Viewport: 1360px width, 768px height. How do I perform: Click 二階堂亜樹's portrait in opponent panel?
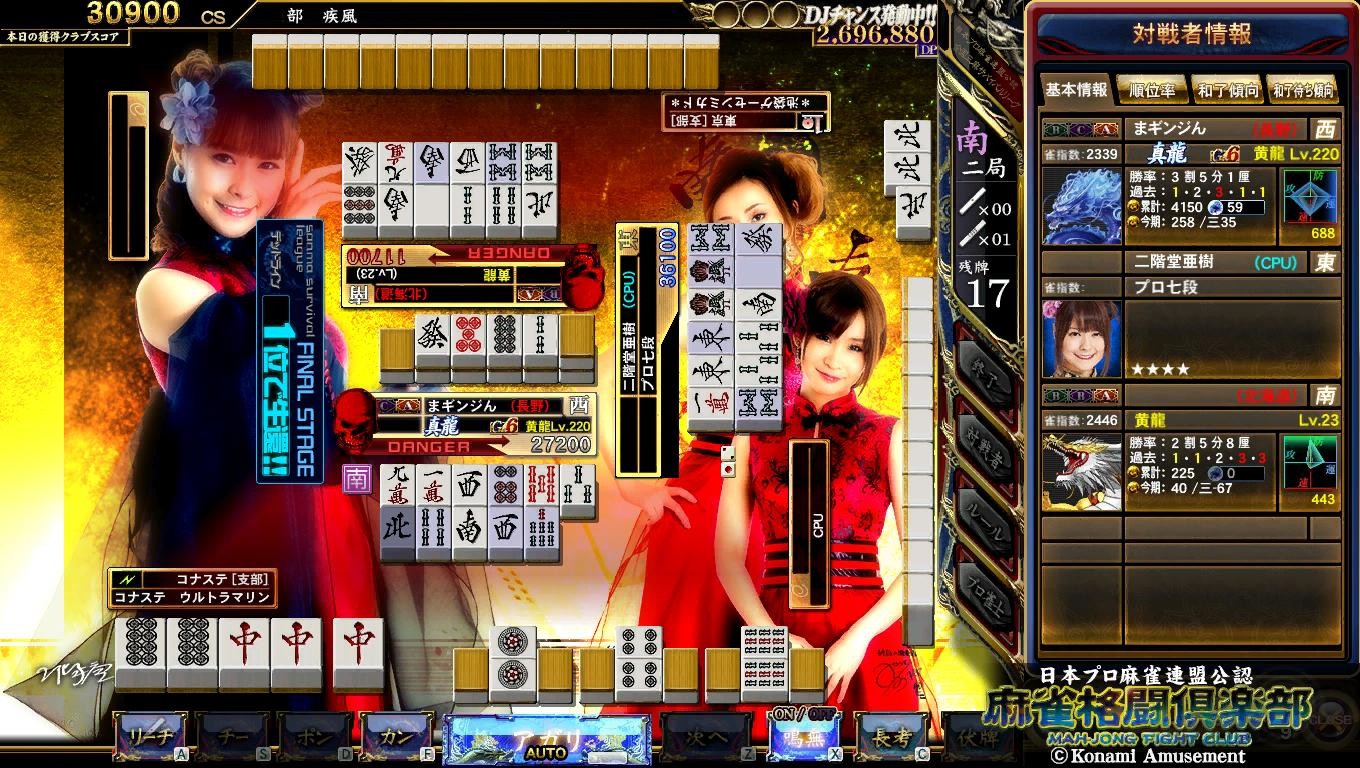1082,338
